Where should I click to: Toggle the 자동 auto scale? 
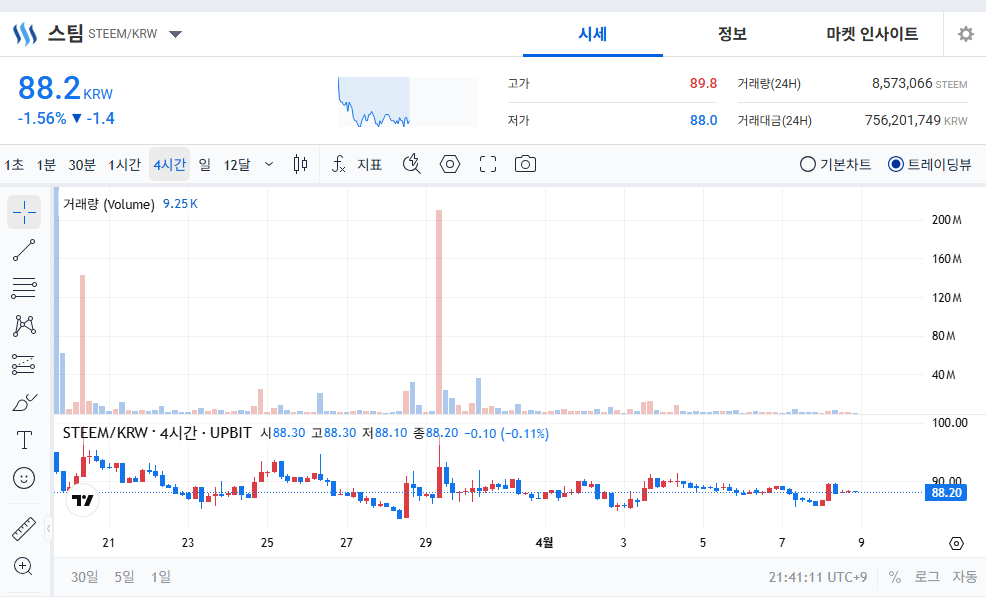(965, 576)
